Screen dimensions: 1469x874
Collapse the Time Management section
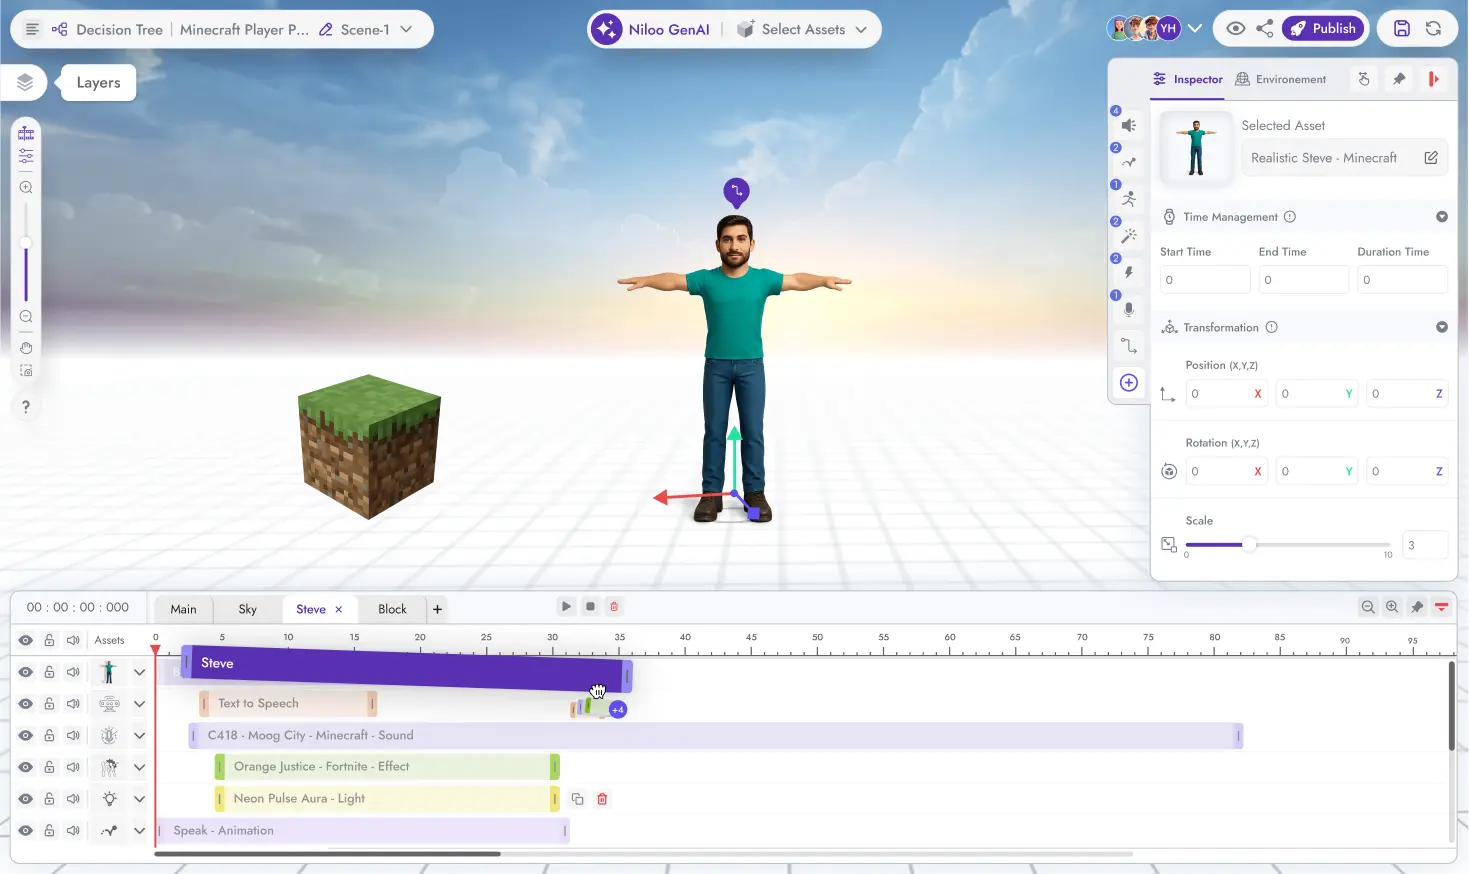[x=1442, y=217]
